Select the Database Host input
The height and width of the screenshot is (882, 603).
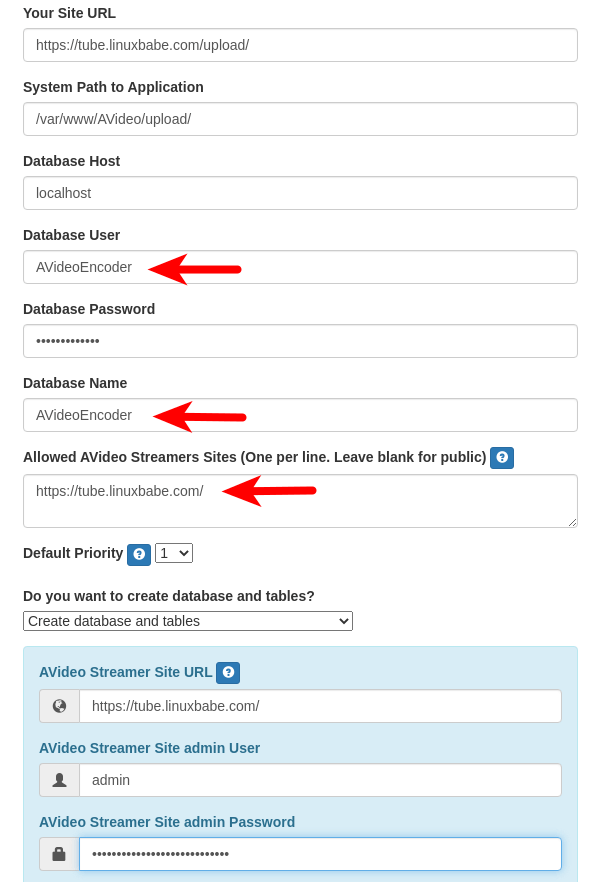[300, 193]
